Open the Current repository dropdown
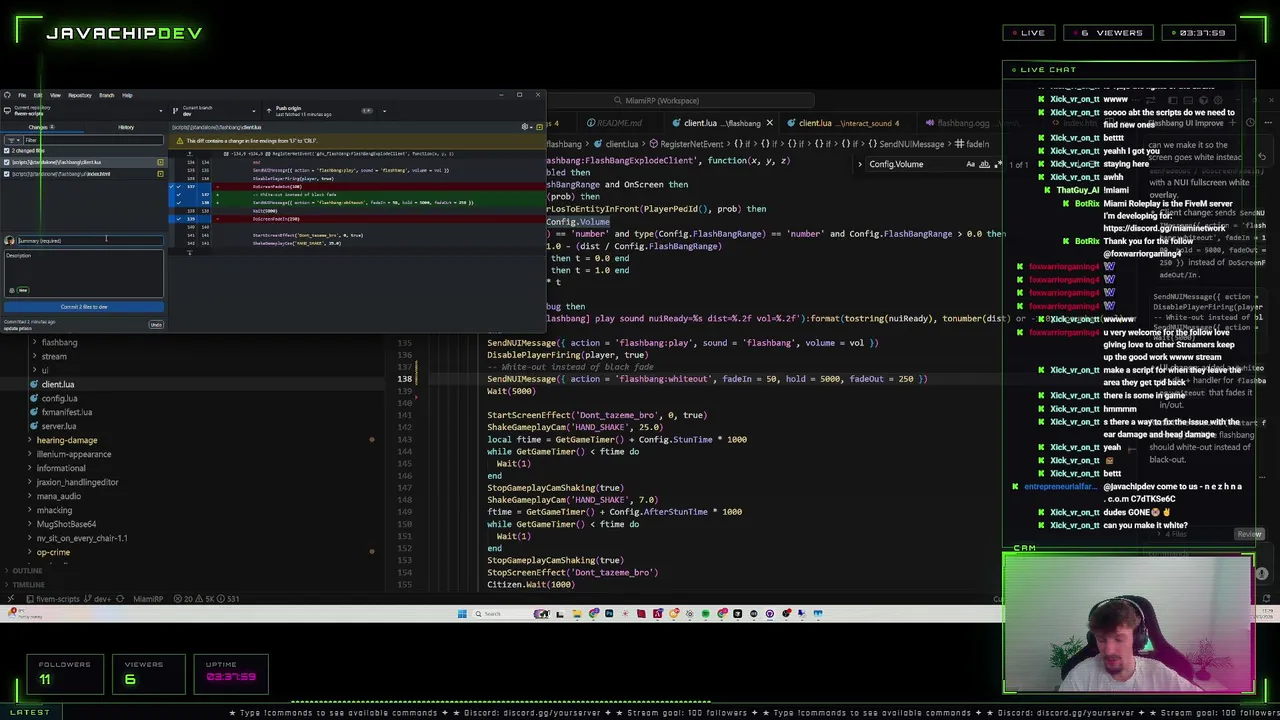Viewport: 1280px width, 720px height. (x=84, y=110)
